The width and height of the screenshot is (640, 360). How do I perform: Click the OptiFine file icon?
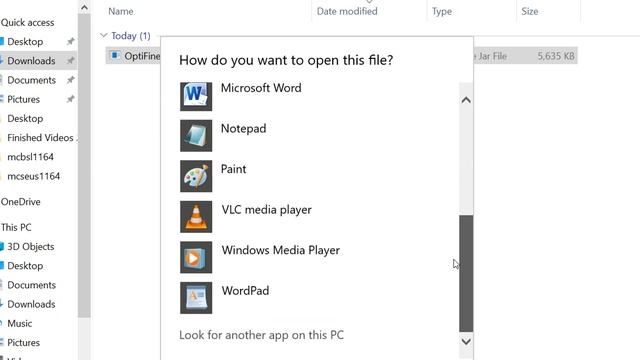[115, 56]
